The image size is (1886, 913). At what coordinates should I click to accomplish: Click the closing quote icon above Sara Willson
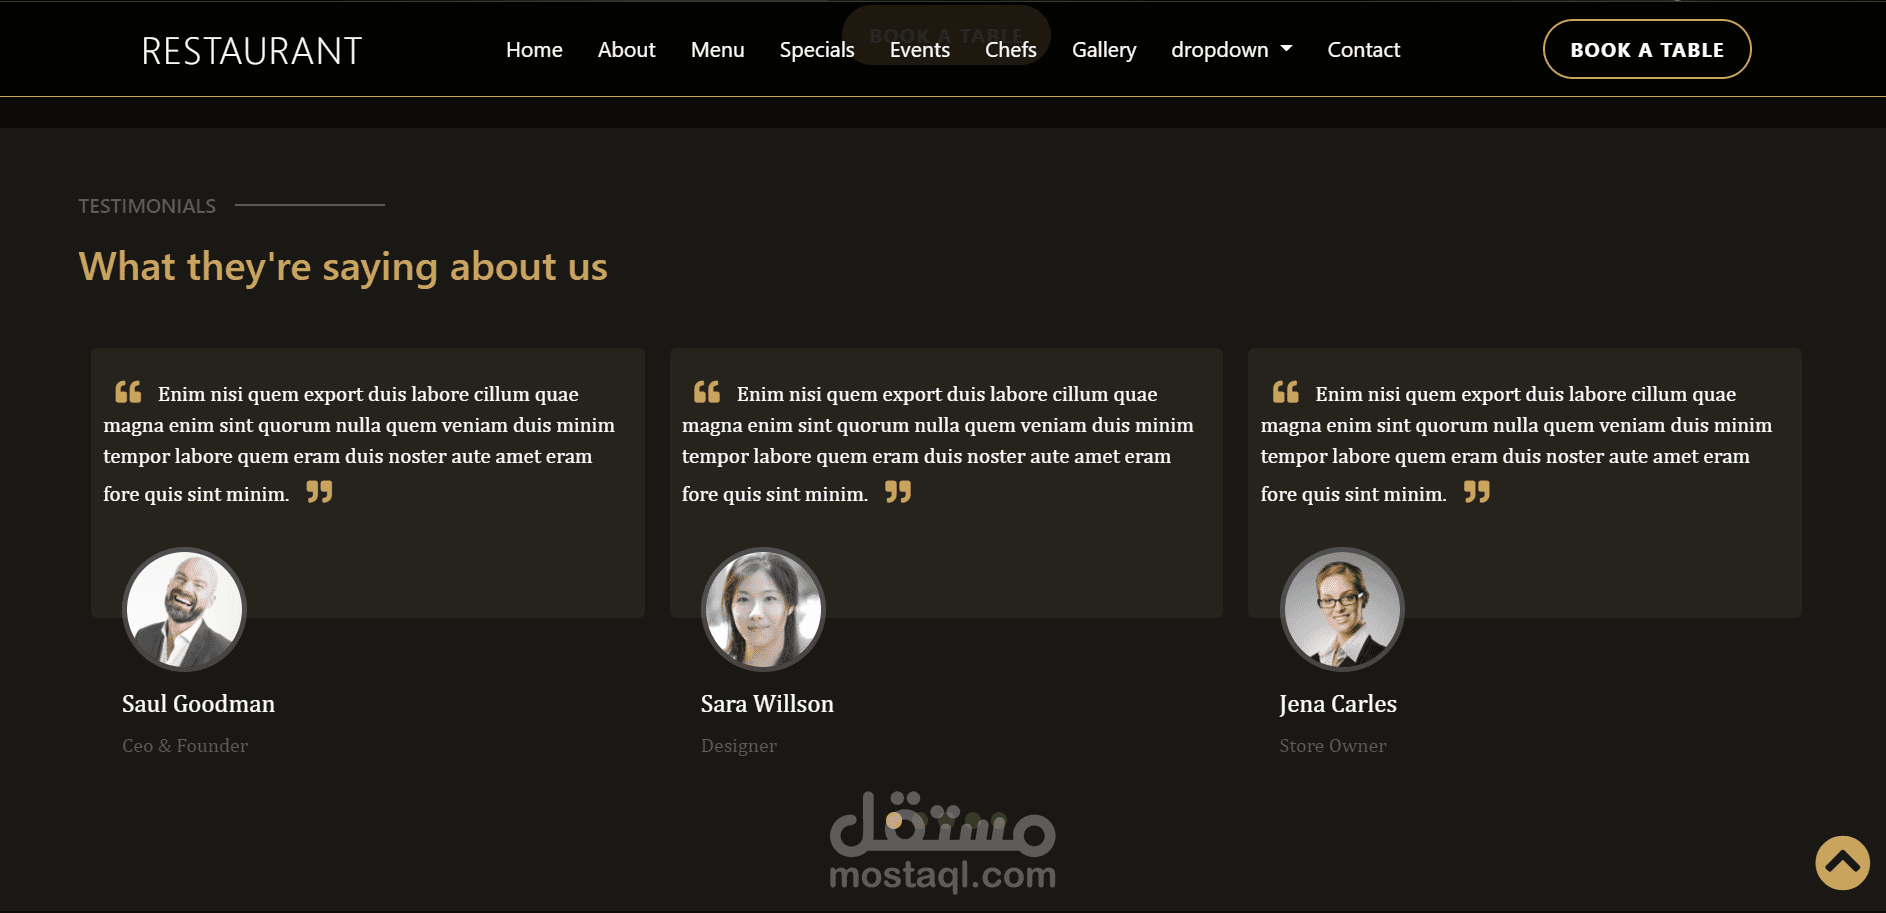click(x=898, y=492)
